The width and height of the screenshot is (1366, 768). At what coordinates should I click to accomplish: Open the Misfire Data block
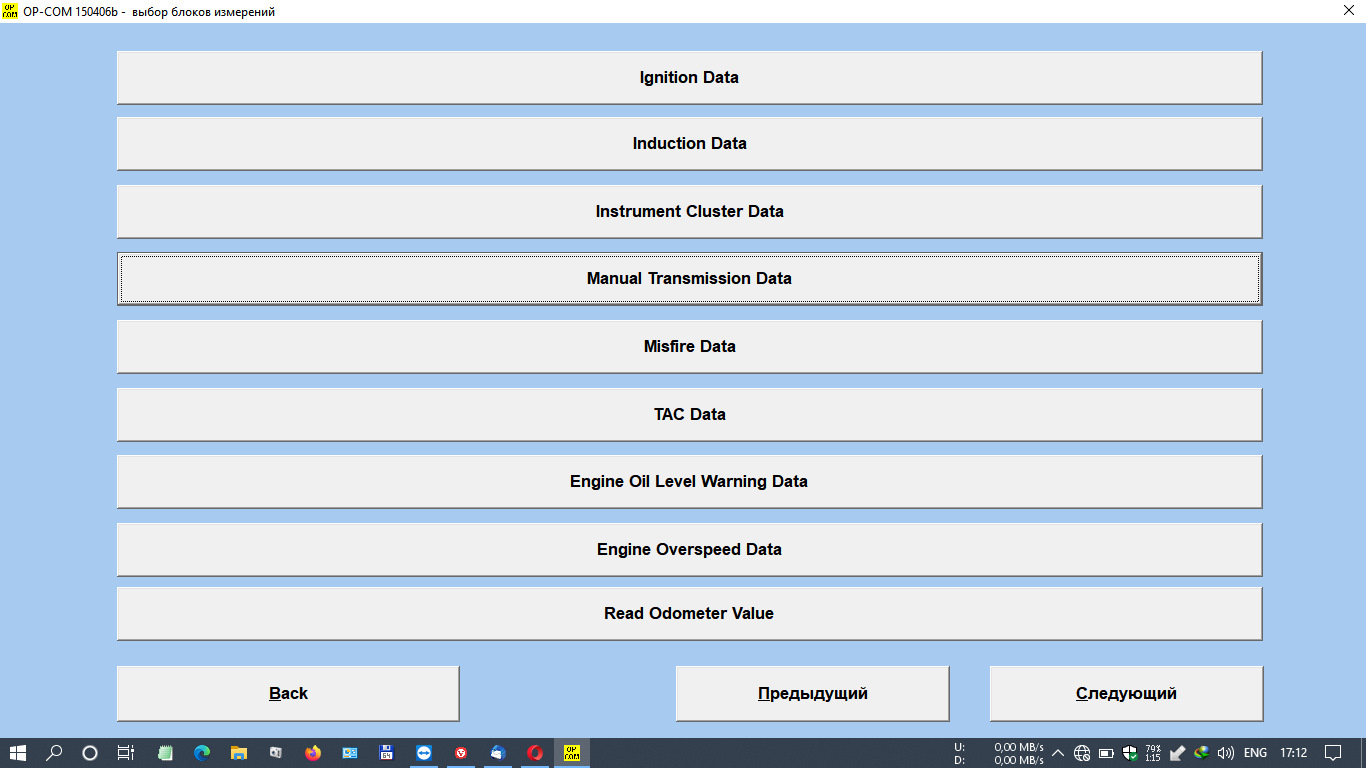[689, 346]
